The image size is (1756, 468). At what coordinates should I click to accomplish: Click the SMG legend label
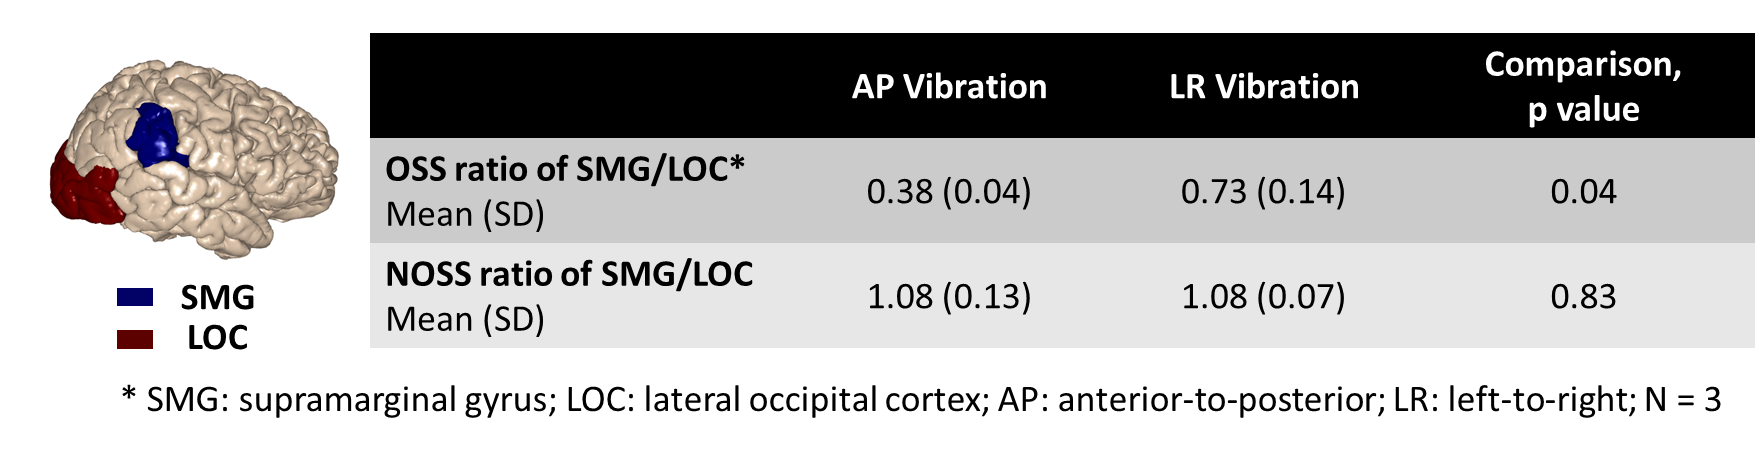pyautogui.click(x=217, y=297)
